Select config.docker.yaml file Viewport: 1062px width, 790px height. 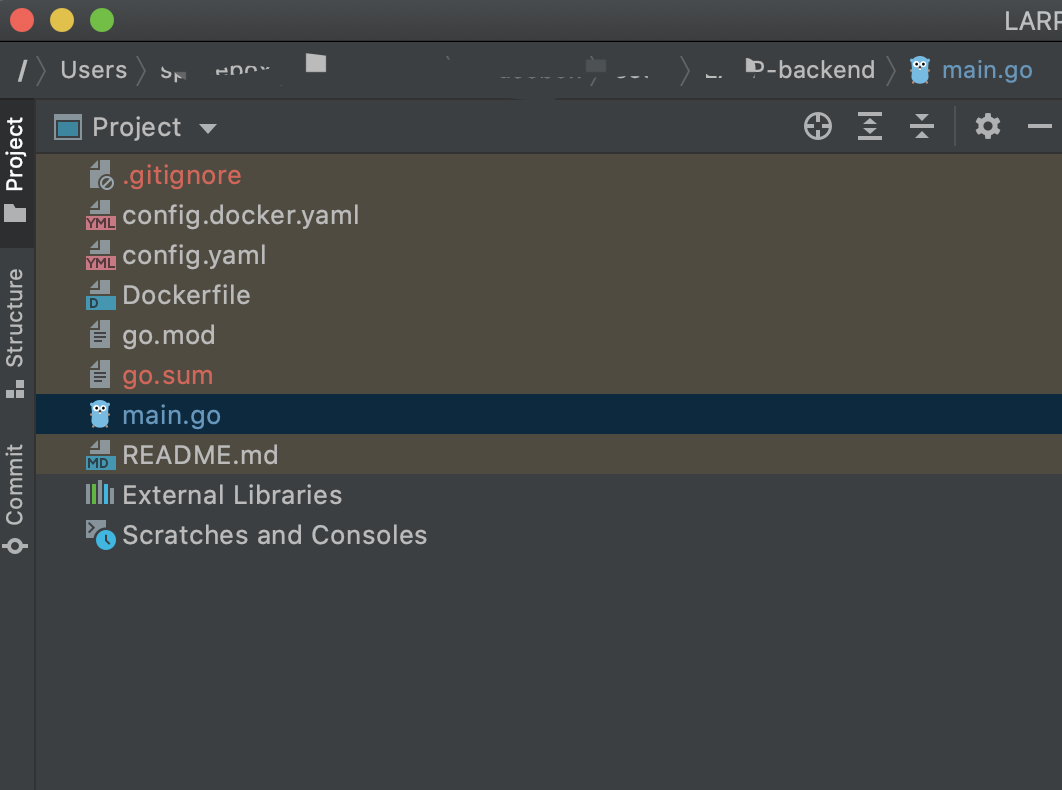(x=240, y=215)
